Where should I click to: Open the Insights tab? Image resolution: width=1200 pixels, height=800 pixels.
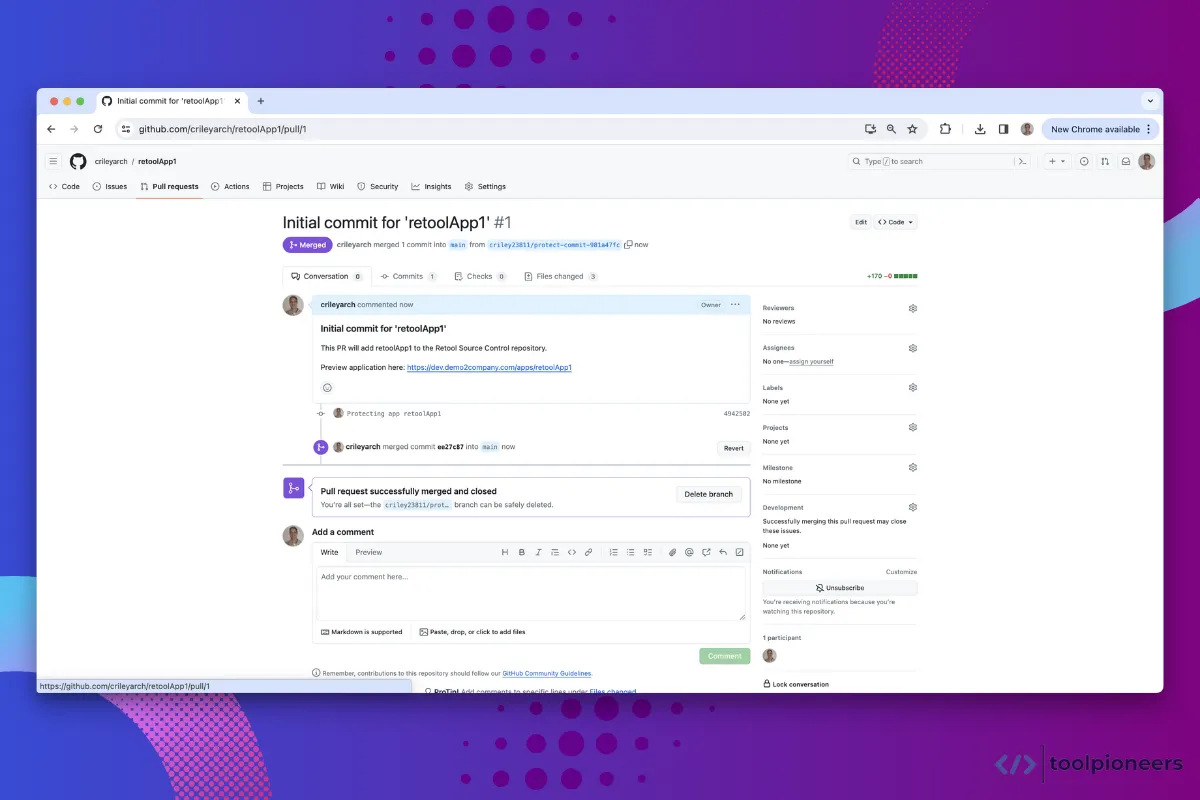click(x=431, y=186)
